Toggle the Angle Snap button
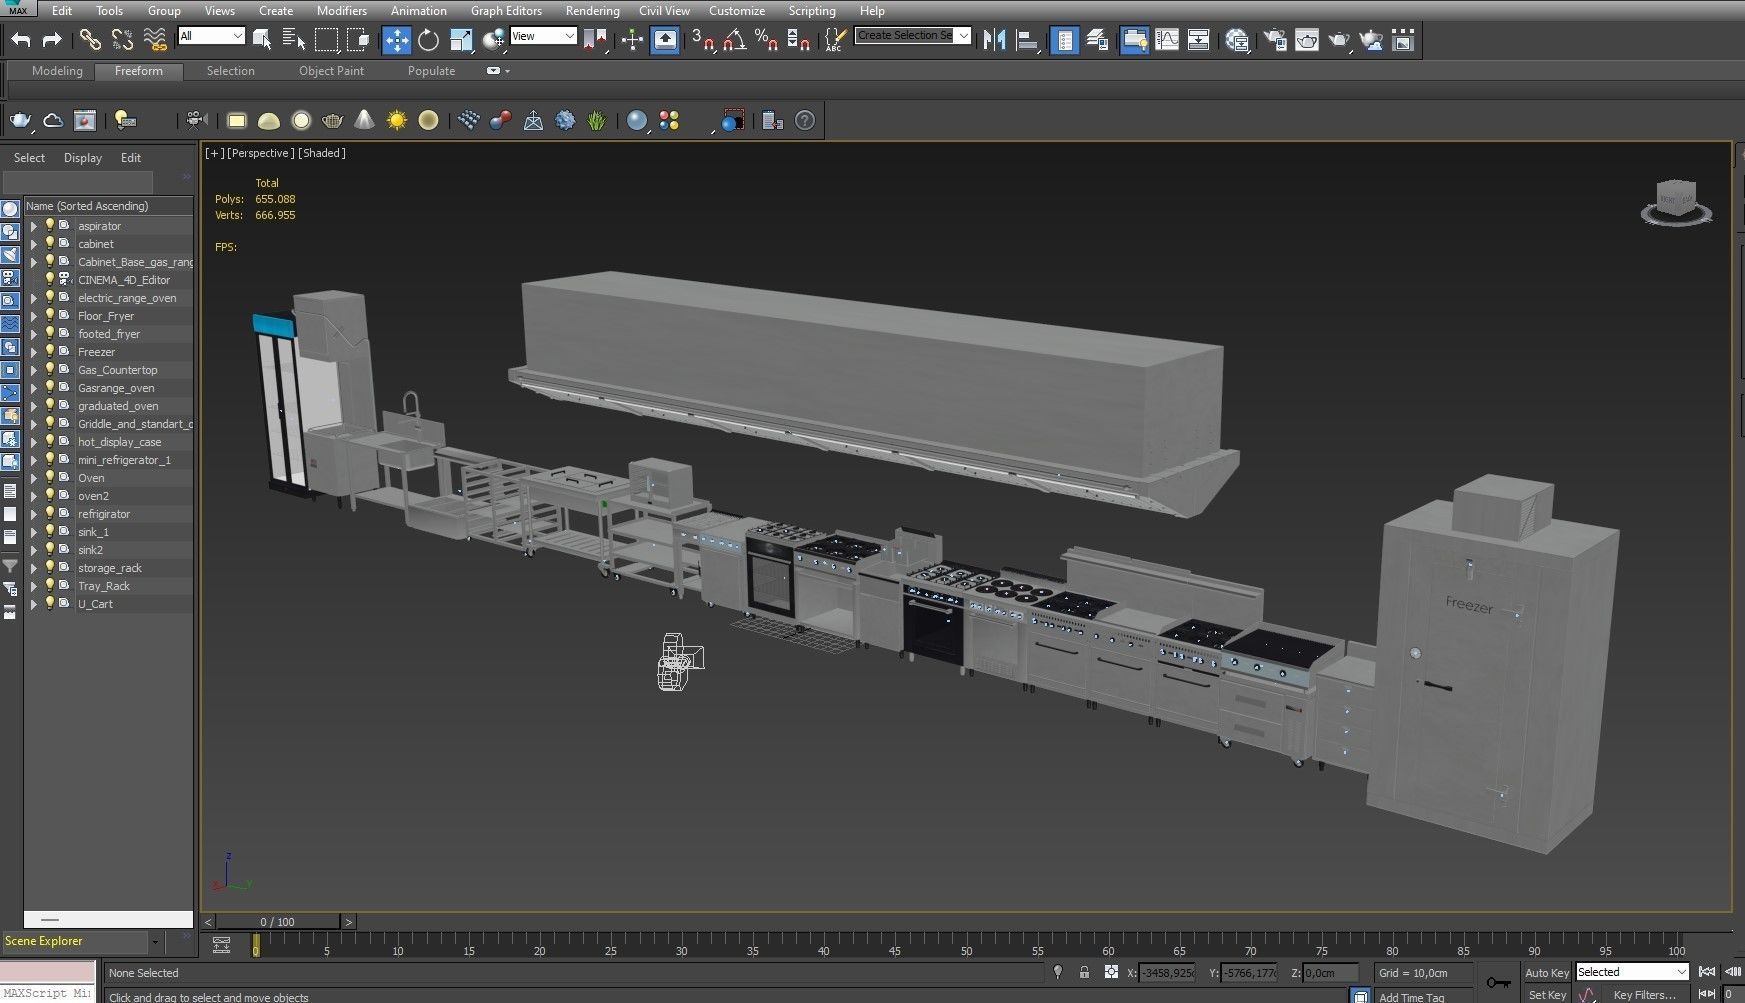This screenshot has height=1003, width=1745. 735,40
